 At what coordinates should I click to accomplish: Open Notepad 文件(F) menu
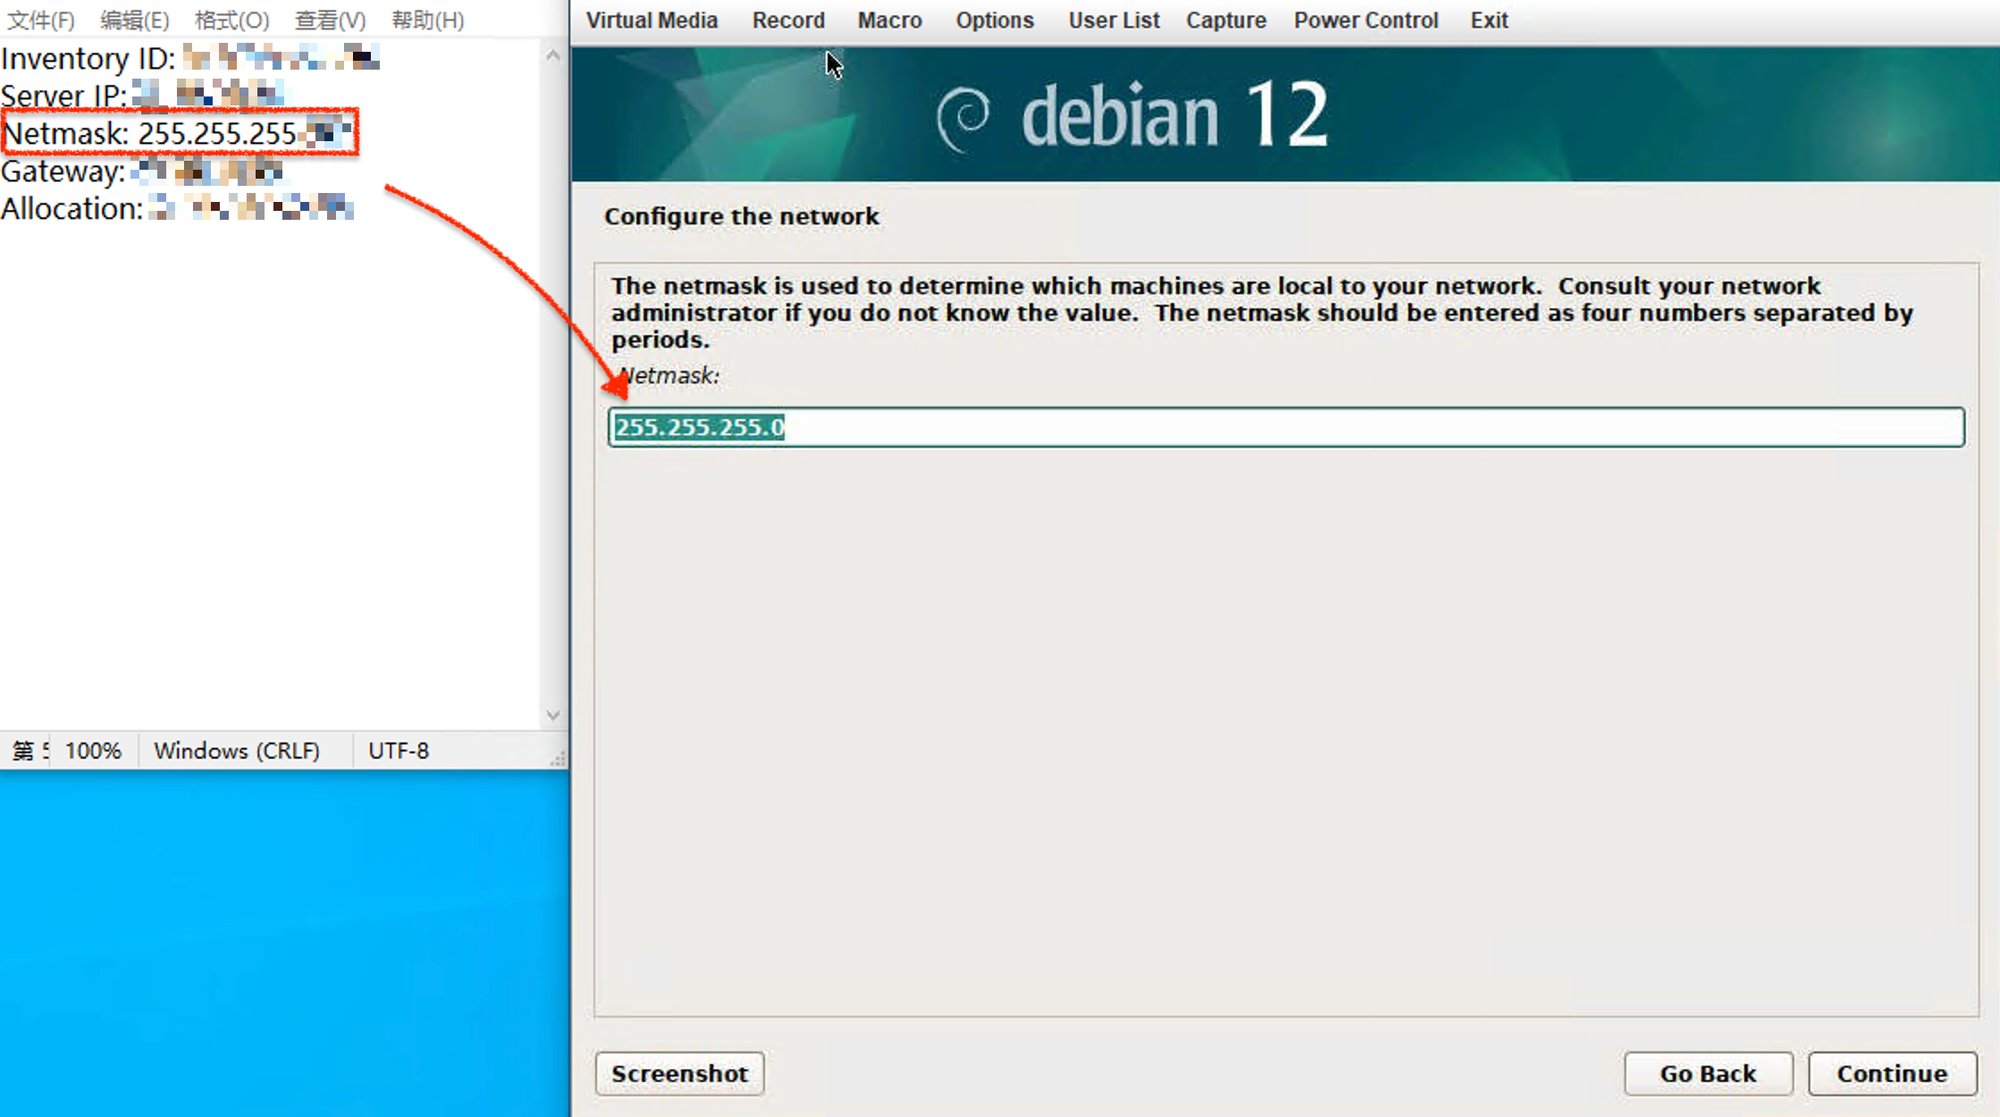click(41, 20)
